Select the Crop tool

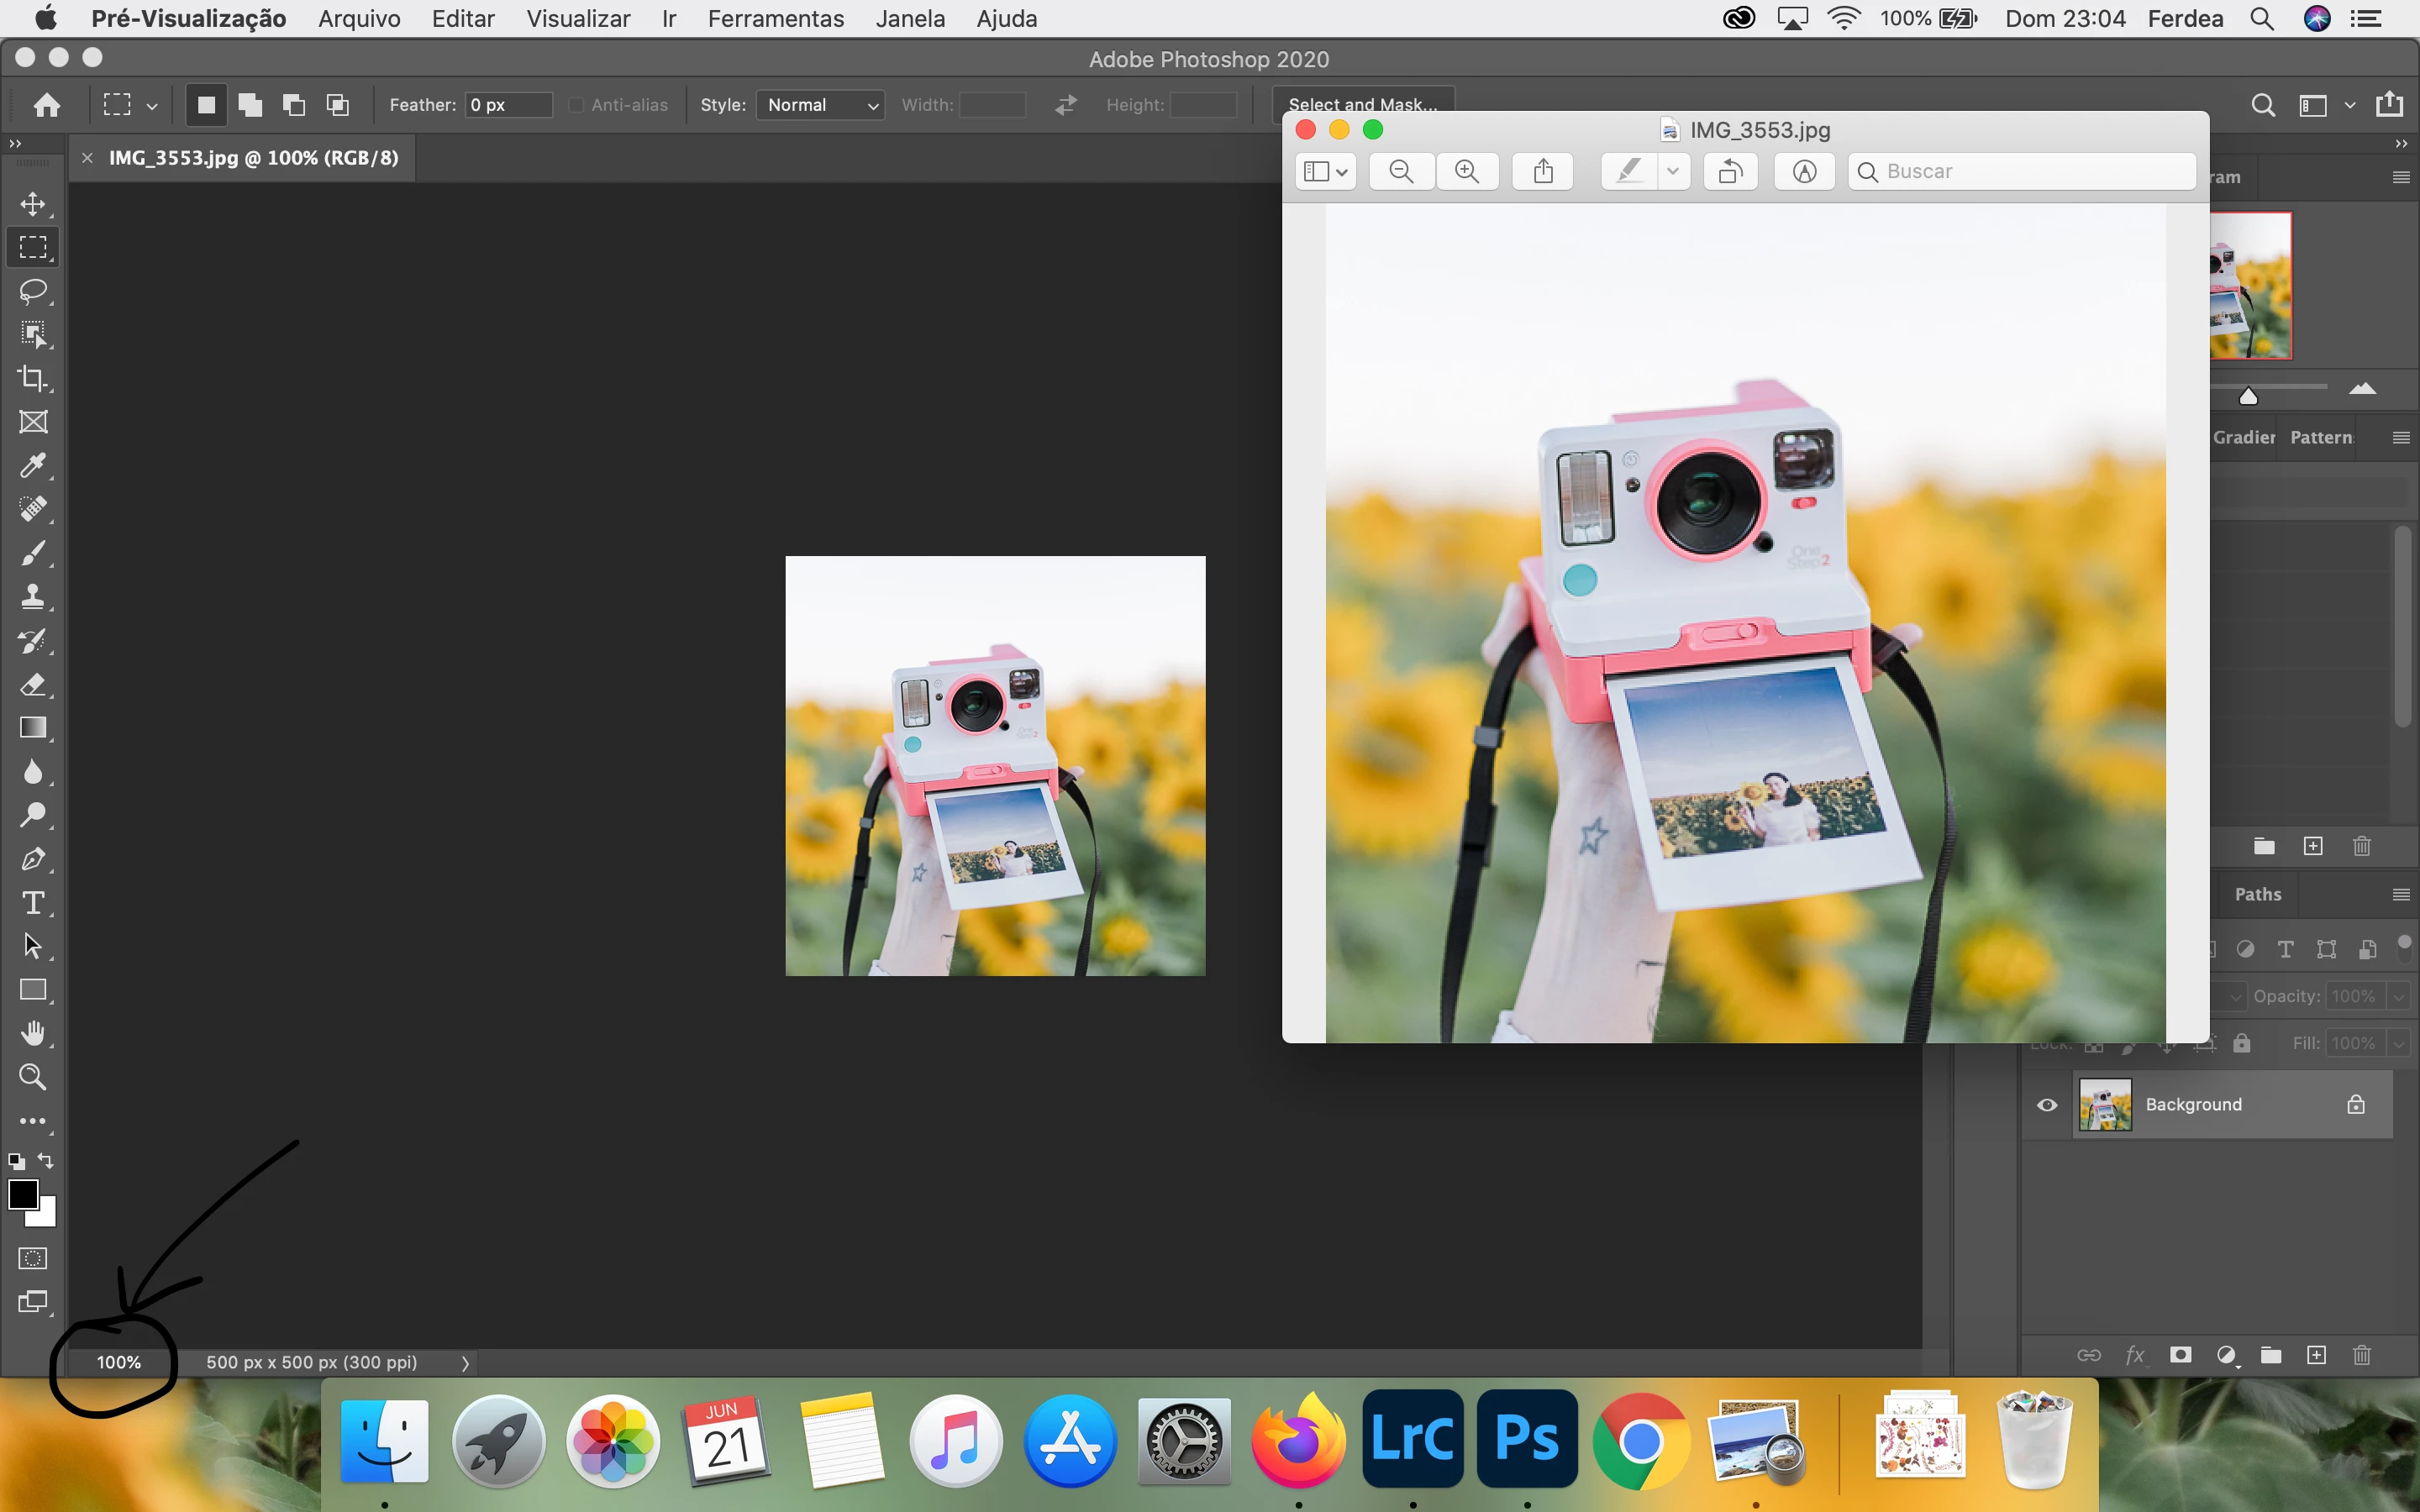pyautogui.click(x=33, y=378)
